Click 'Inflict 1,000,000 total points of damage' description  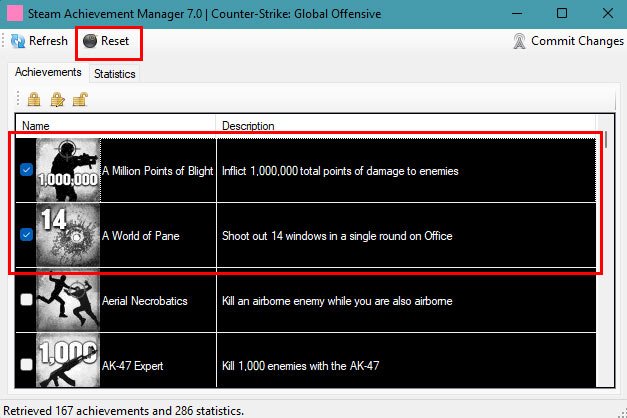tap(340, 171)
